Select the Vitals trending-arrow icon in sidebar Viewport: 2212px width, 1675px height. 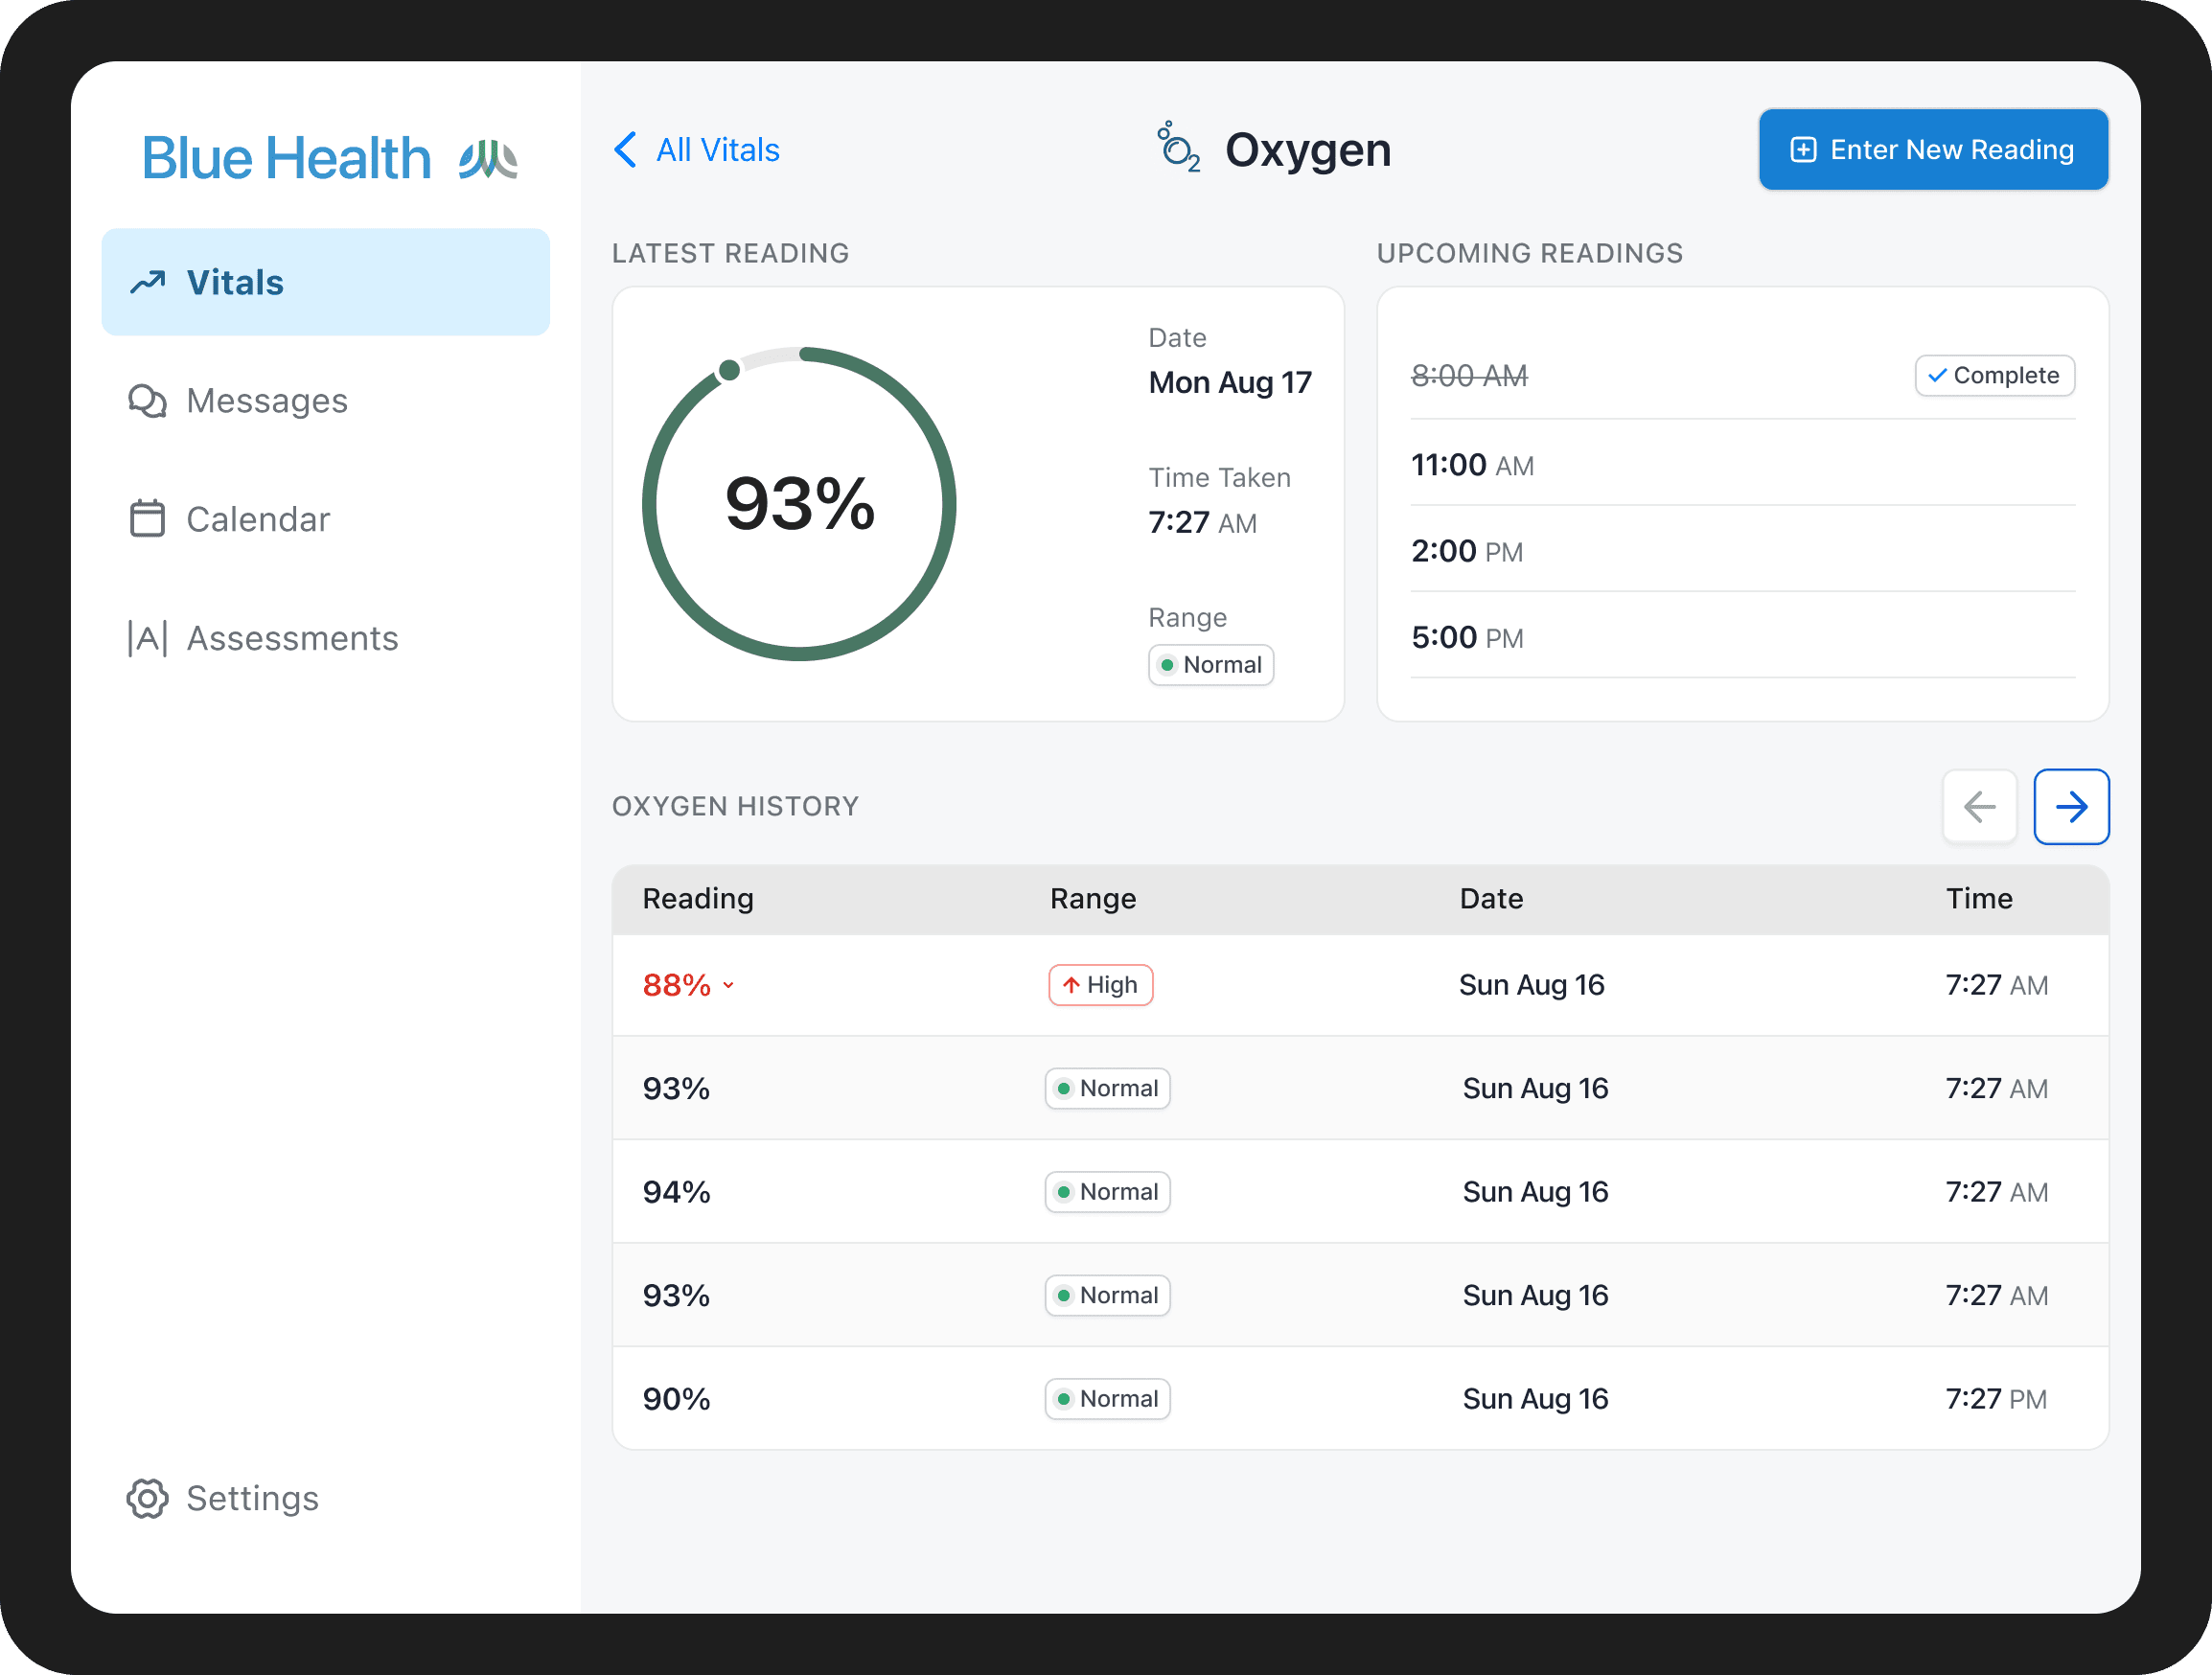(x=148, y=282)
